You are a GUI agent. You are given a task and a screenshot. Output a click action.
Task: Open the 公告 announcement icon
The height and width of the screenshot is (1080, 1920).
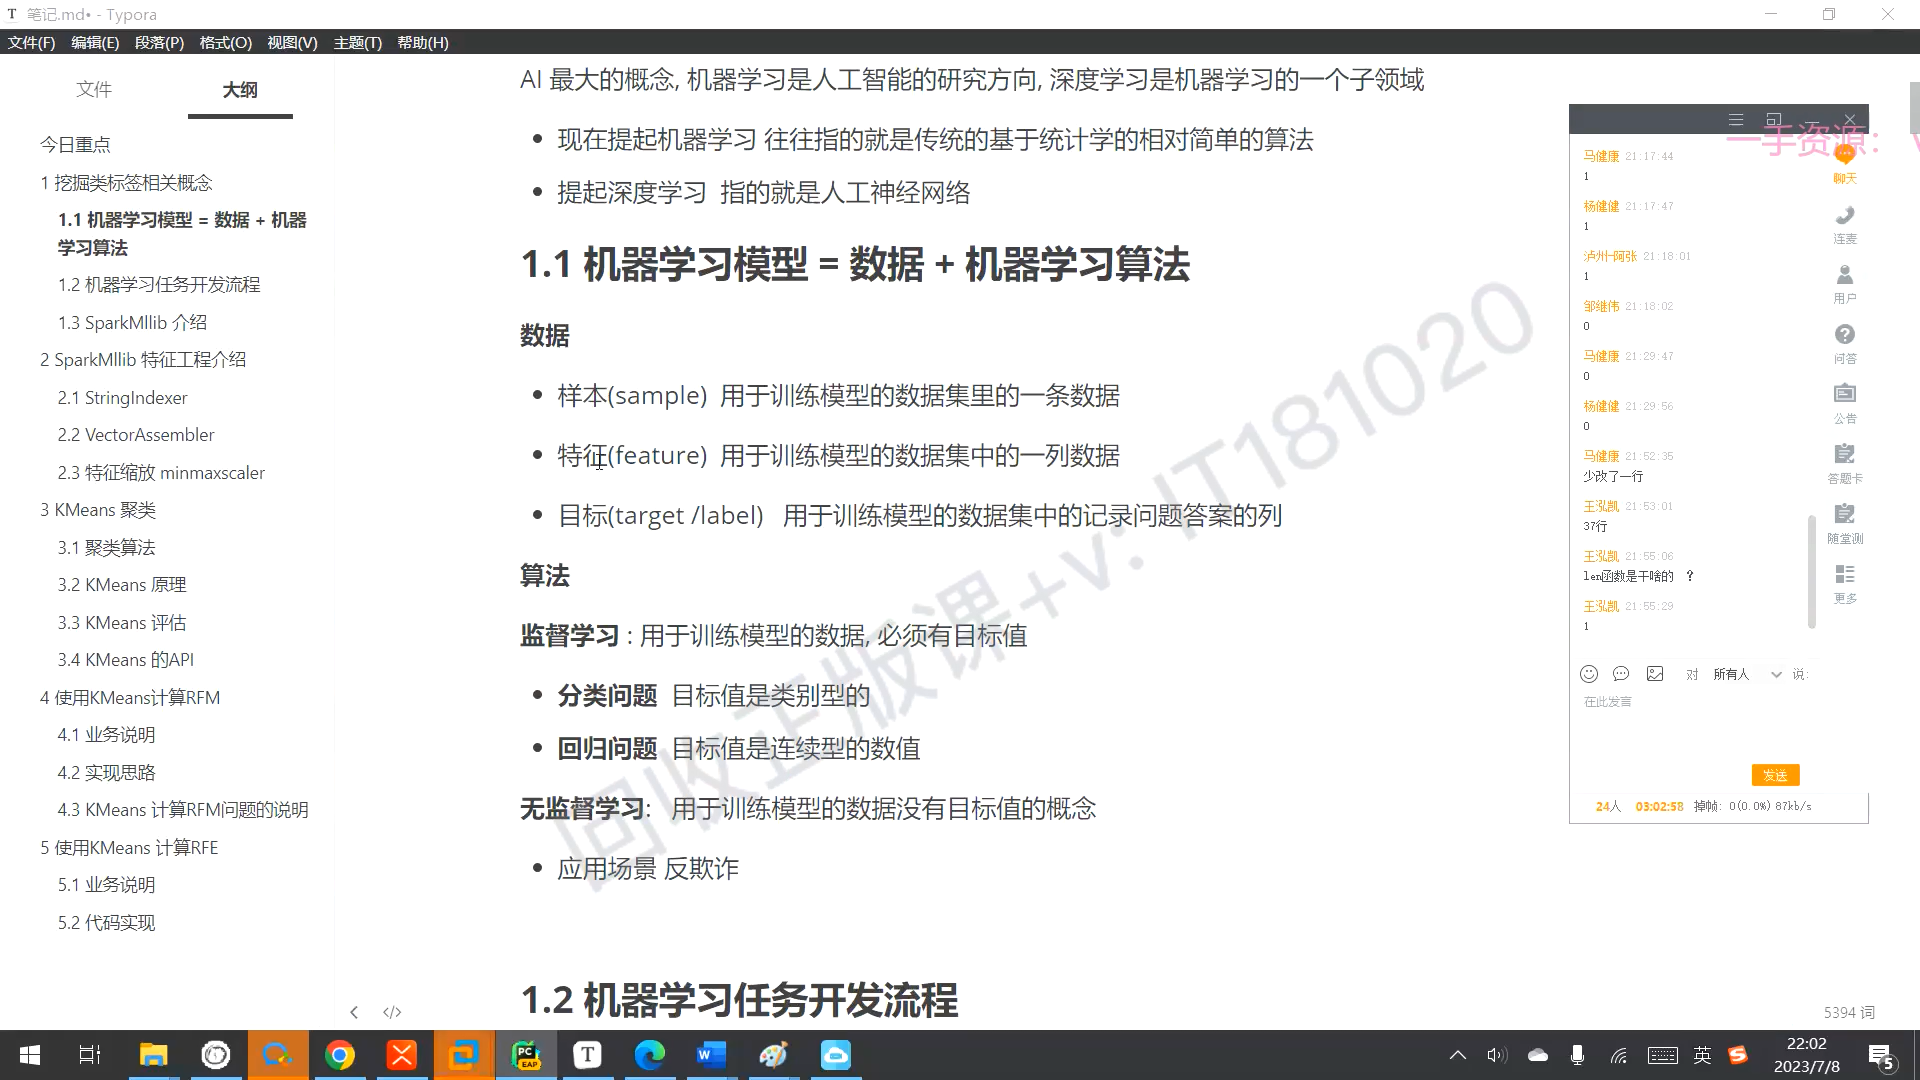pos(1844,395)
